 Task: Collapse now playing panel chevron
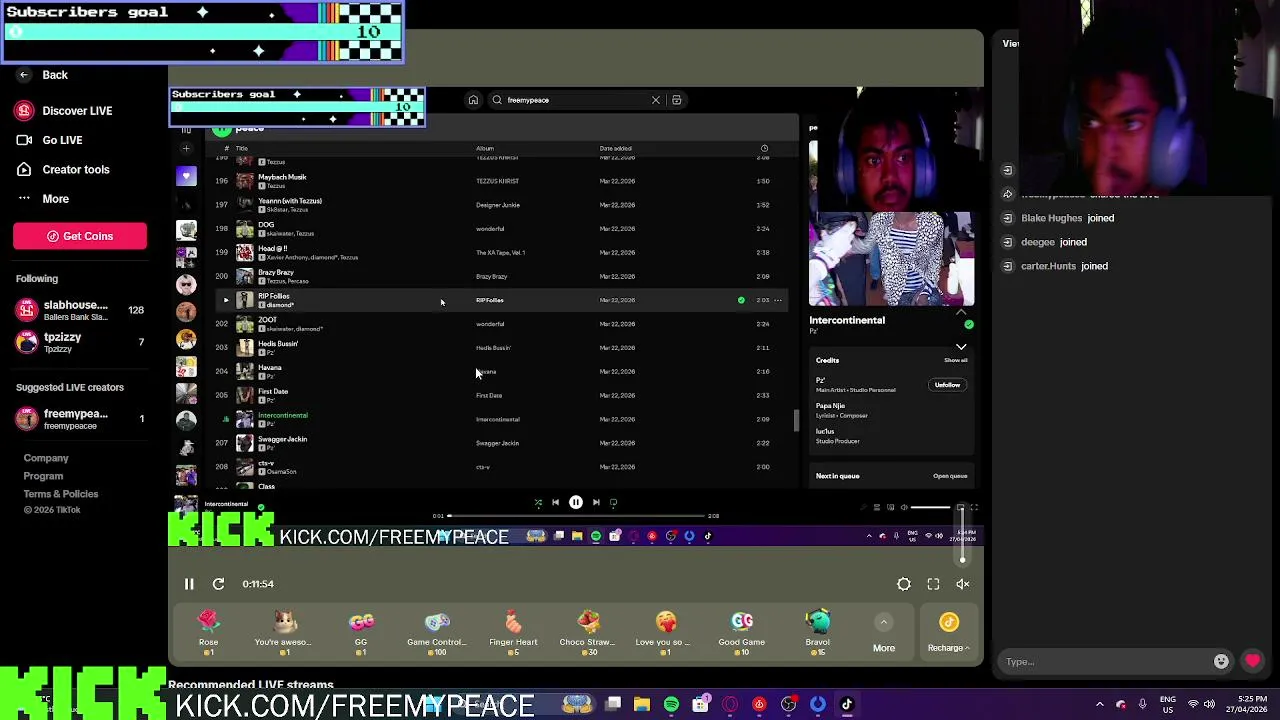[961, 347]
